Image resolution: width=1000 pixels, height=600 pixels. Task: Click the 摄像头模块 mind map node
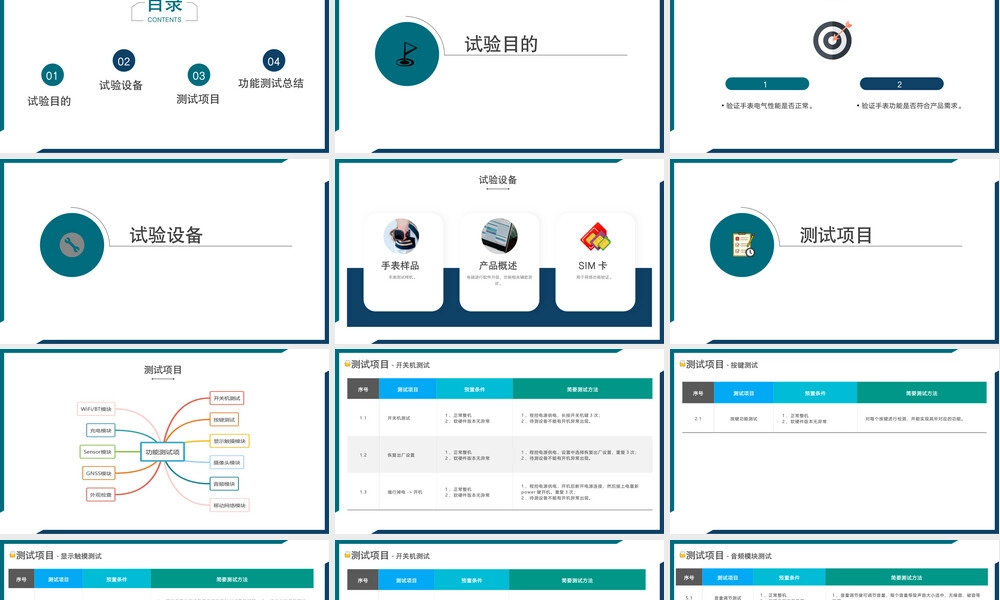pyautogui.click(x=227, y=462)
